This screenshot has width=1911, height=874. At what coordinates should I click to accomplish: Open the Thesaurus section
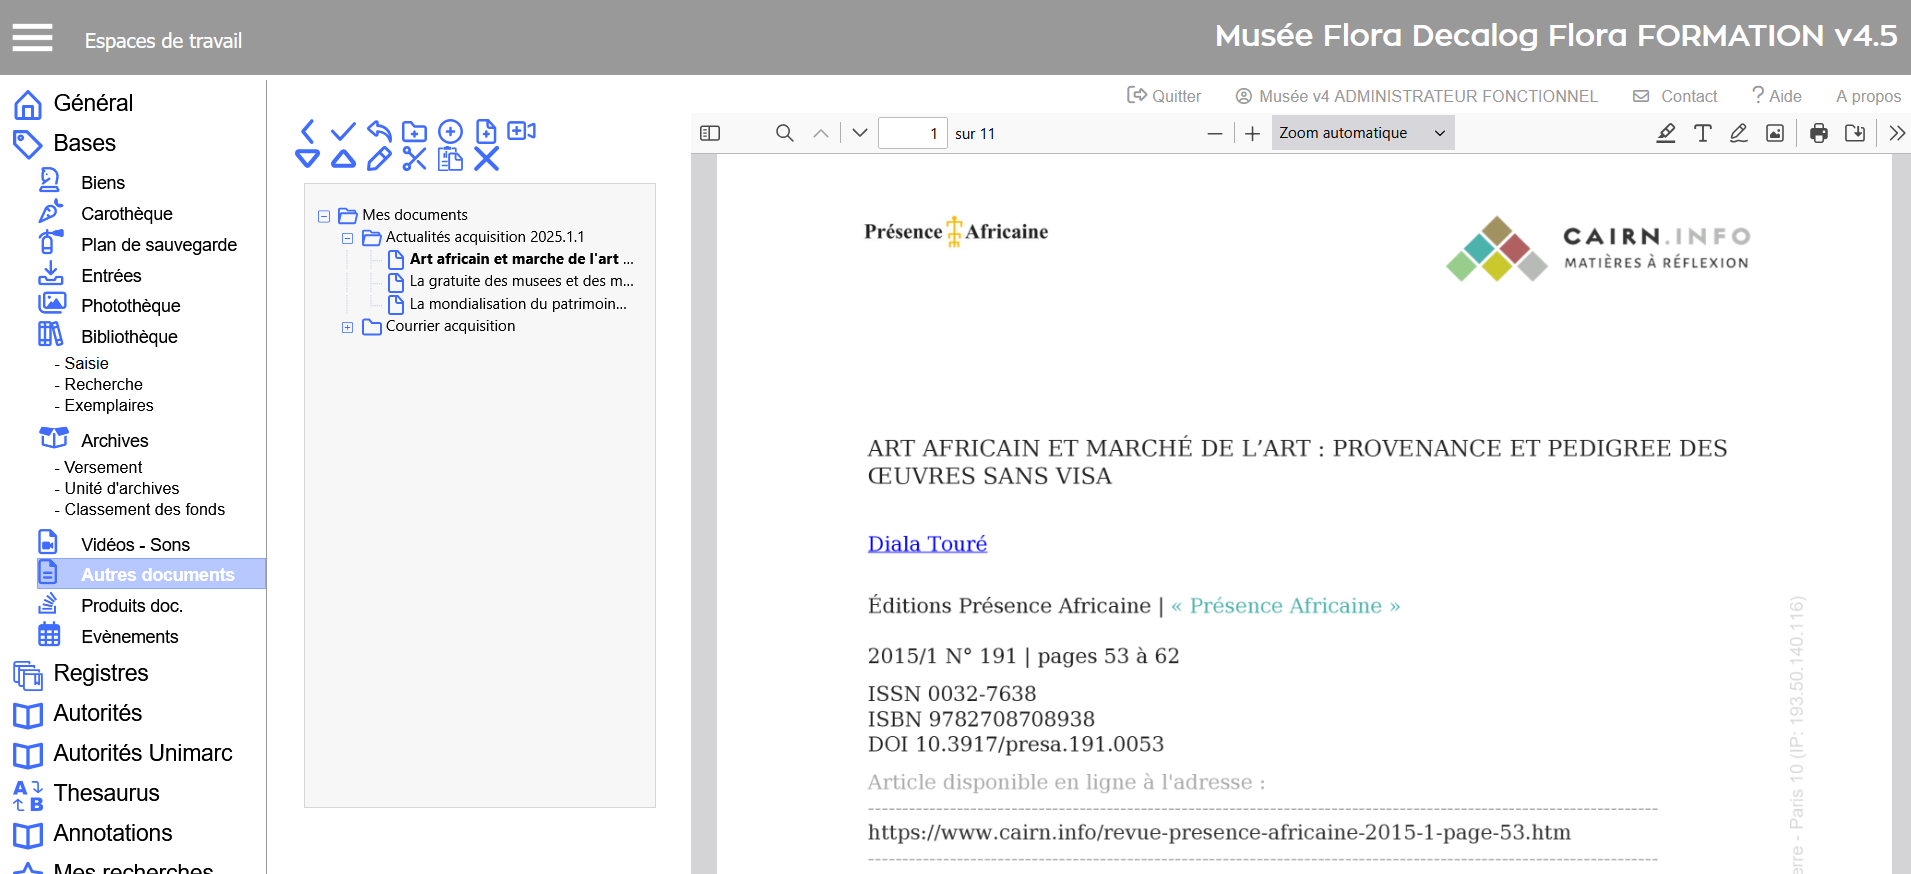pyautogui.click(x=106, y=793)
